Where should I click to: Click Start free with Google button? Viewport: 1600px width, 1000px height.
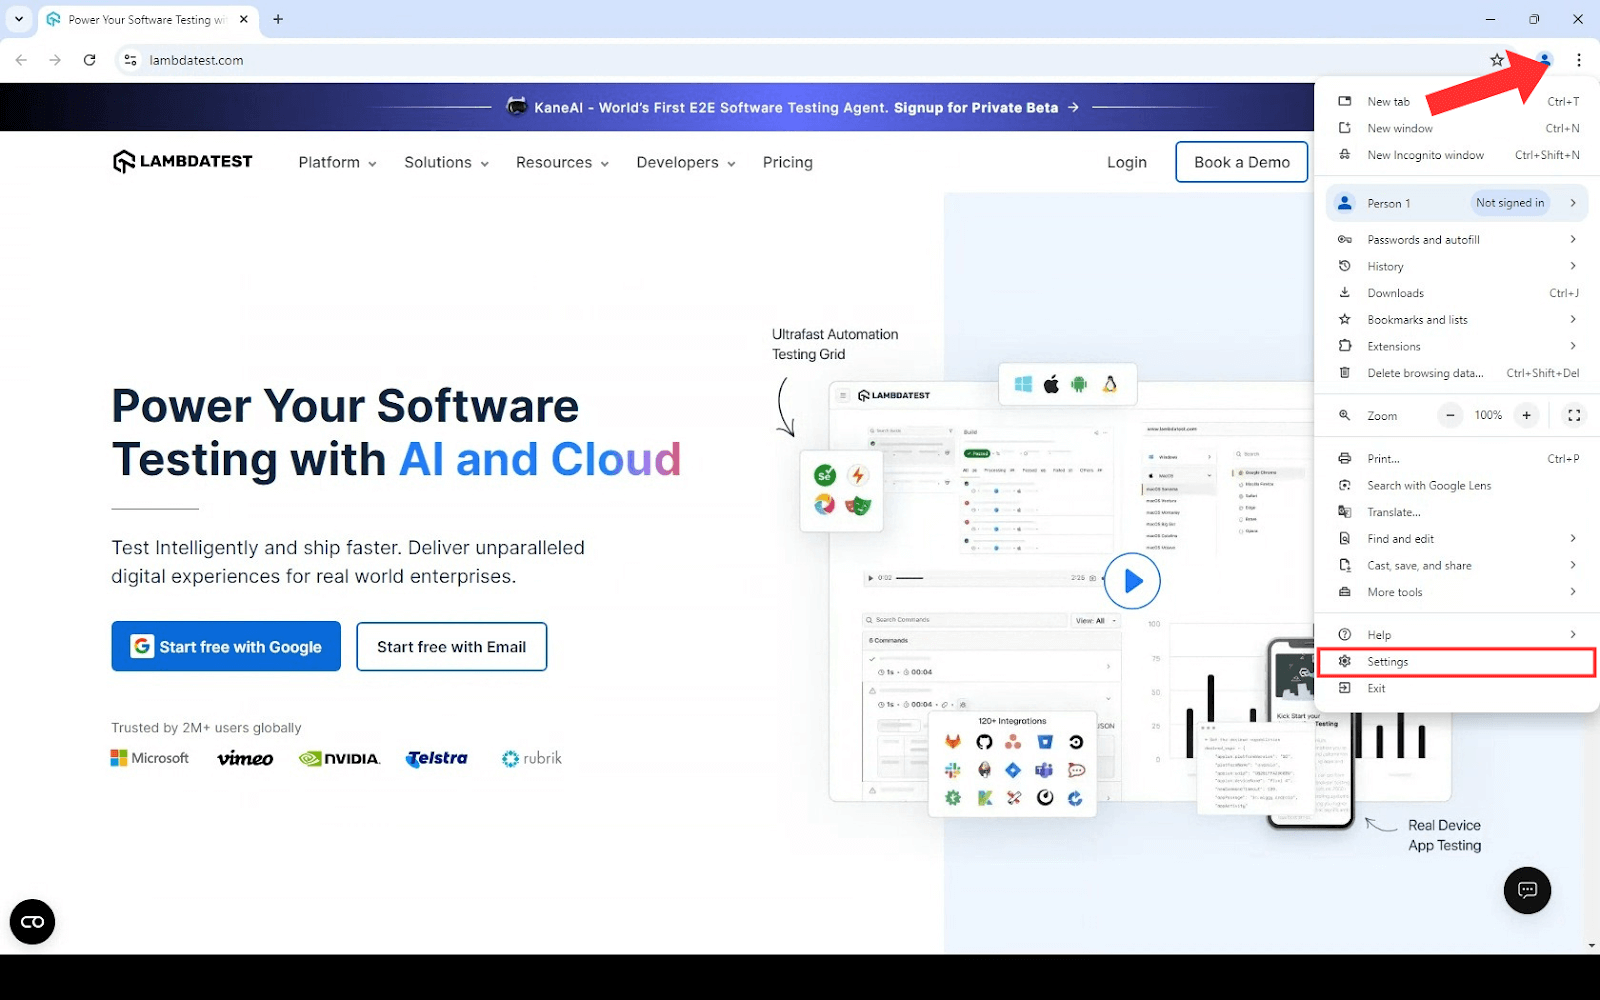coord(226,646)
